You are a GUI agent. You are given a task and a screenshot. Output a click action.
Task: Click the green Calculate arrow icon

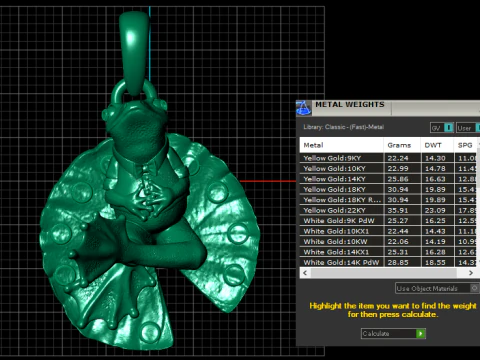point(421,333)
